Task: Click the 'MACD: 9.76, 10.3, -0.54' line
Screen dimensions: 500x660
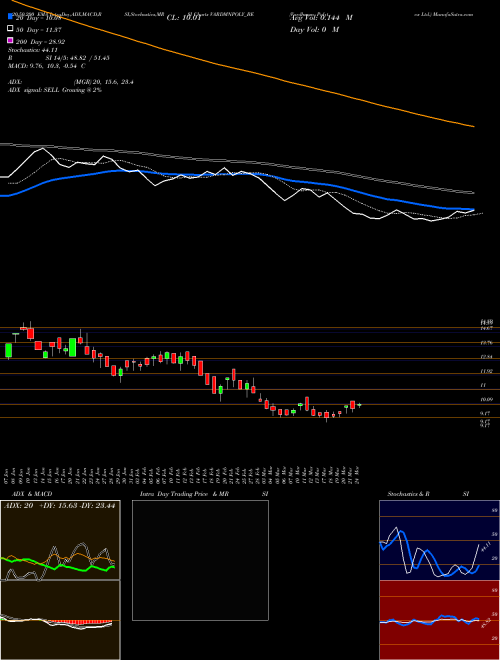Action: (46, 66)
